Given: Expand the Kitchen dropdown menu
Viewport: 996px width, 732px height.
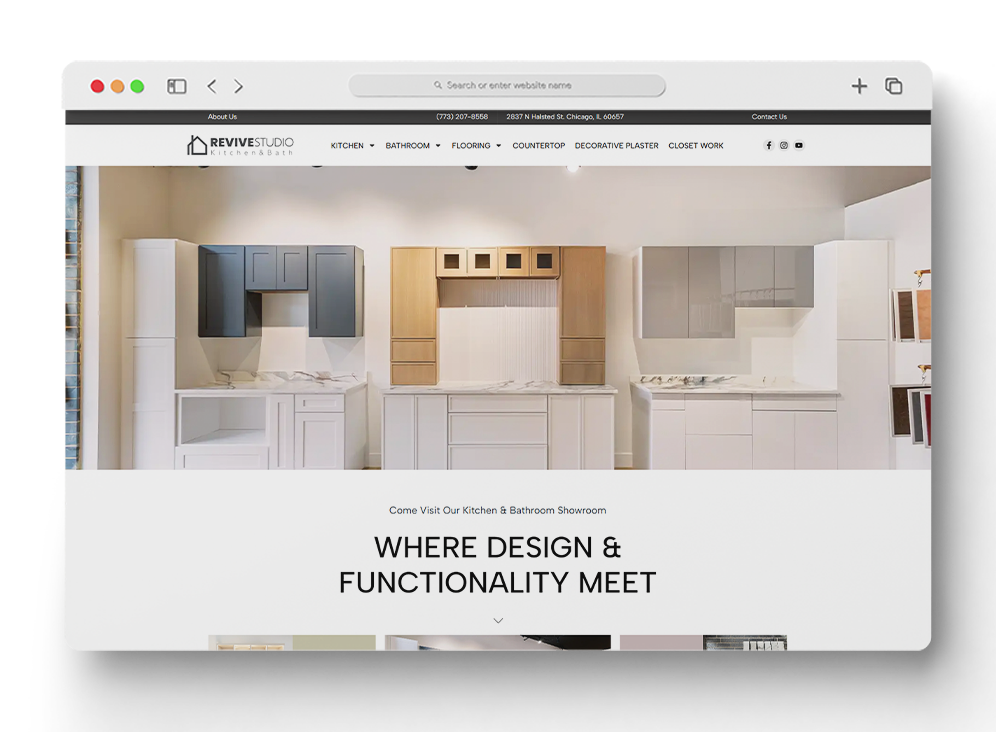Looking at the screenshot, I should tap(352, 146).
